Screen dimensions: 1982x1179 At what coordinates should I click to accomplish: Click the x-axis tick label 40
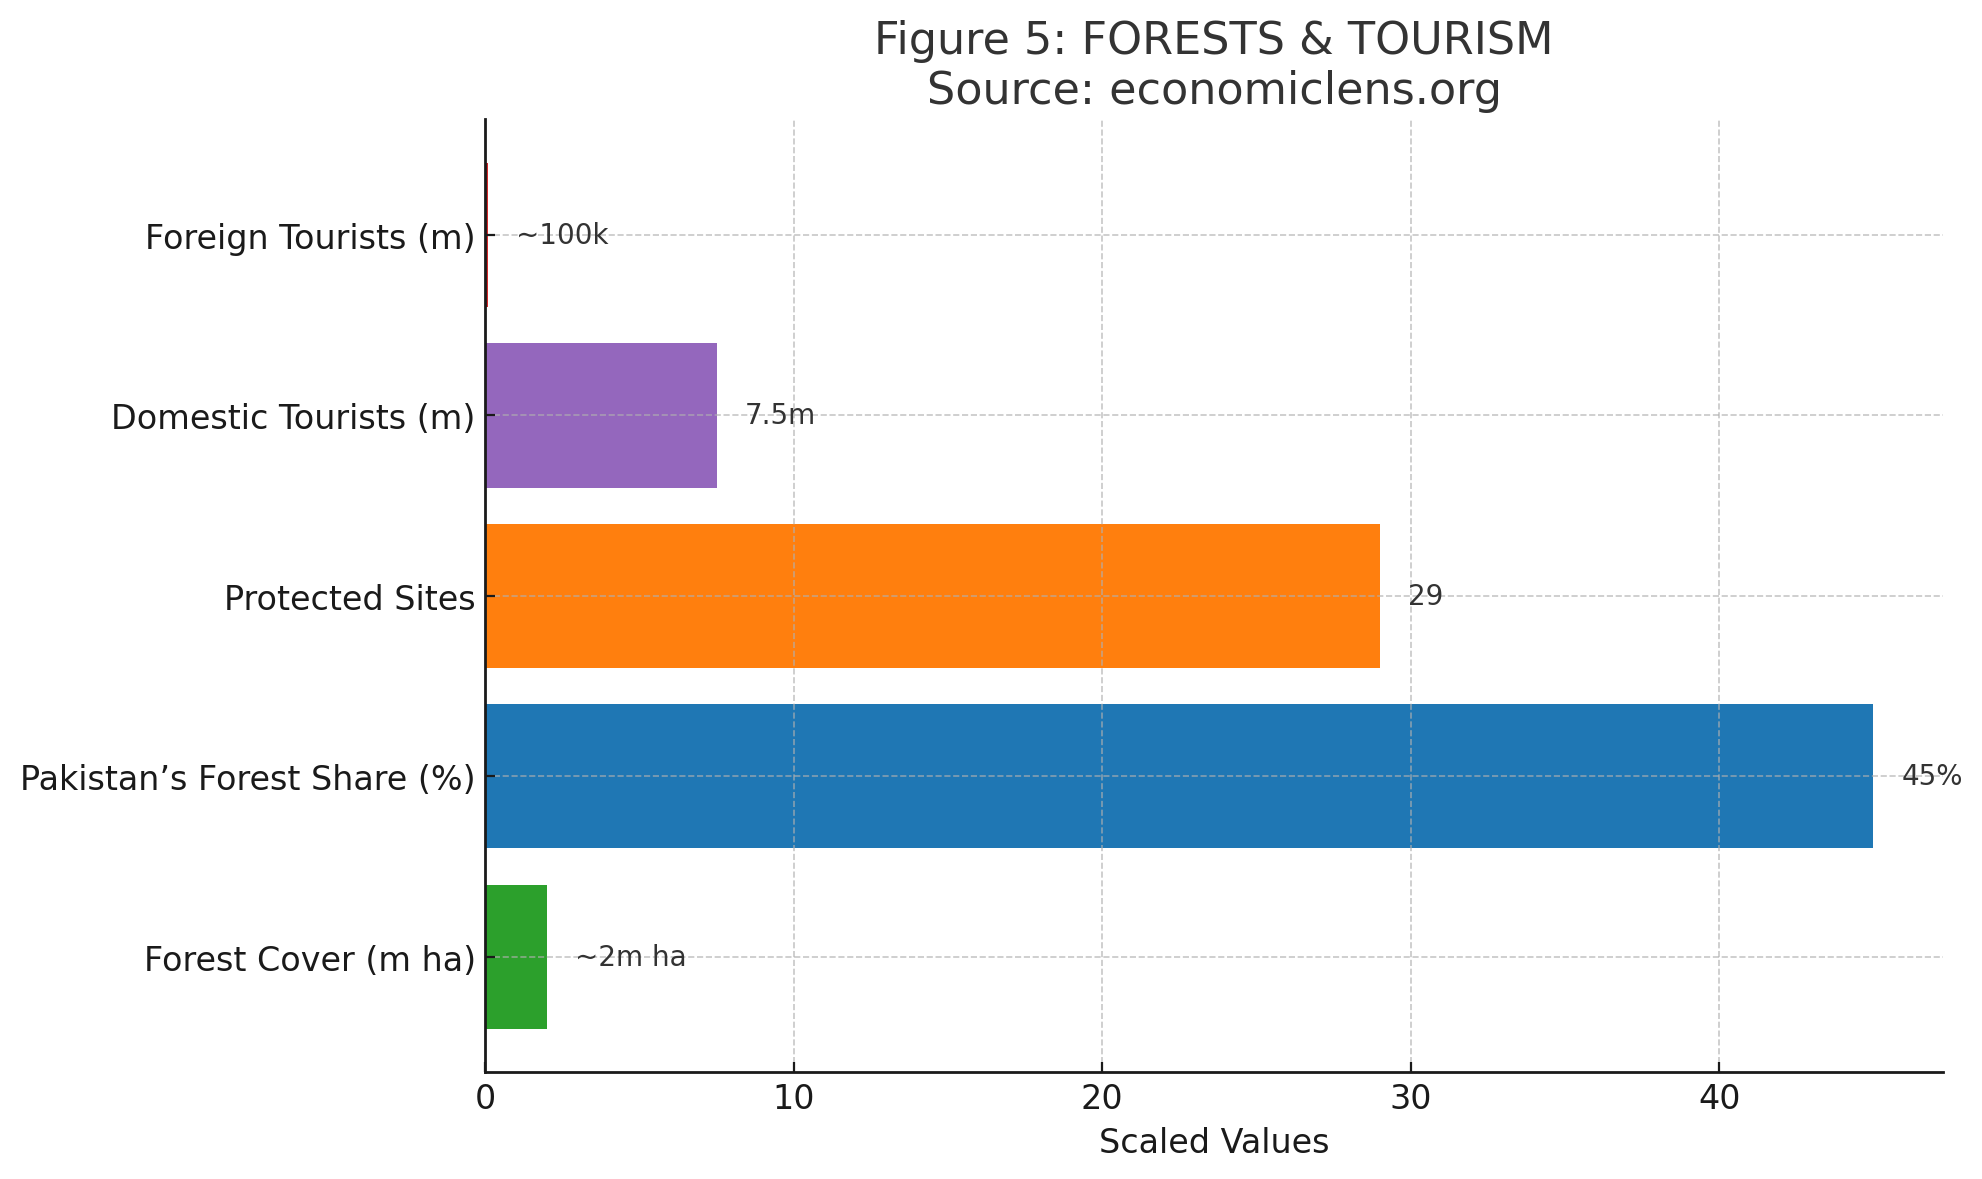[x=1718, y=1098]
